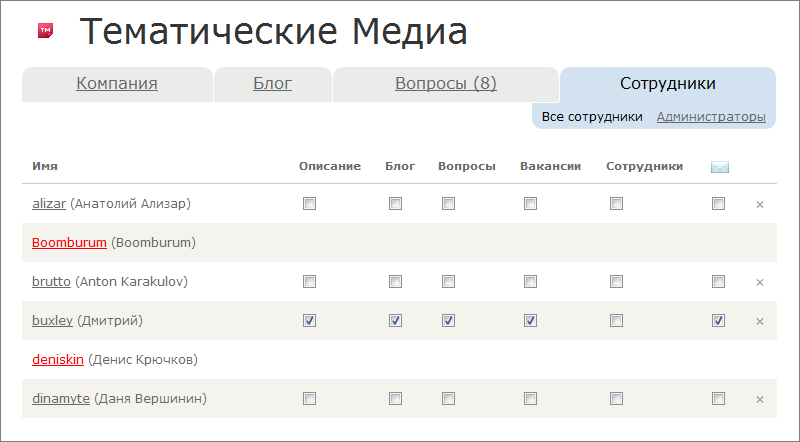Open dinamyte user profile link
The height and width of the screenshot is (442, 800).
61,399
